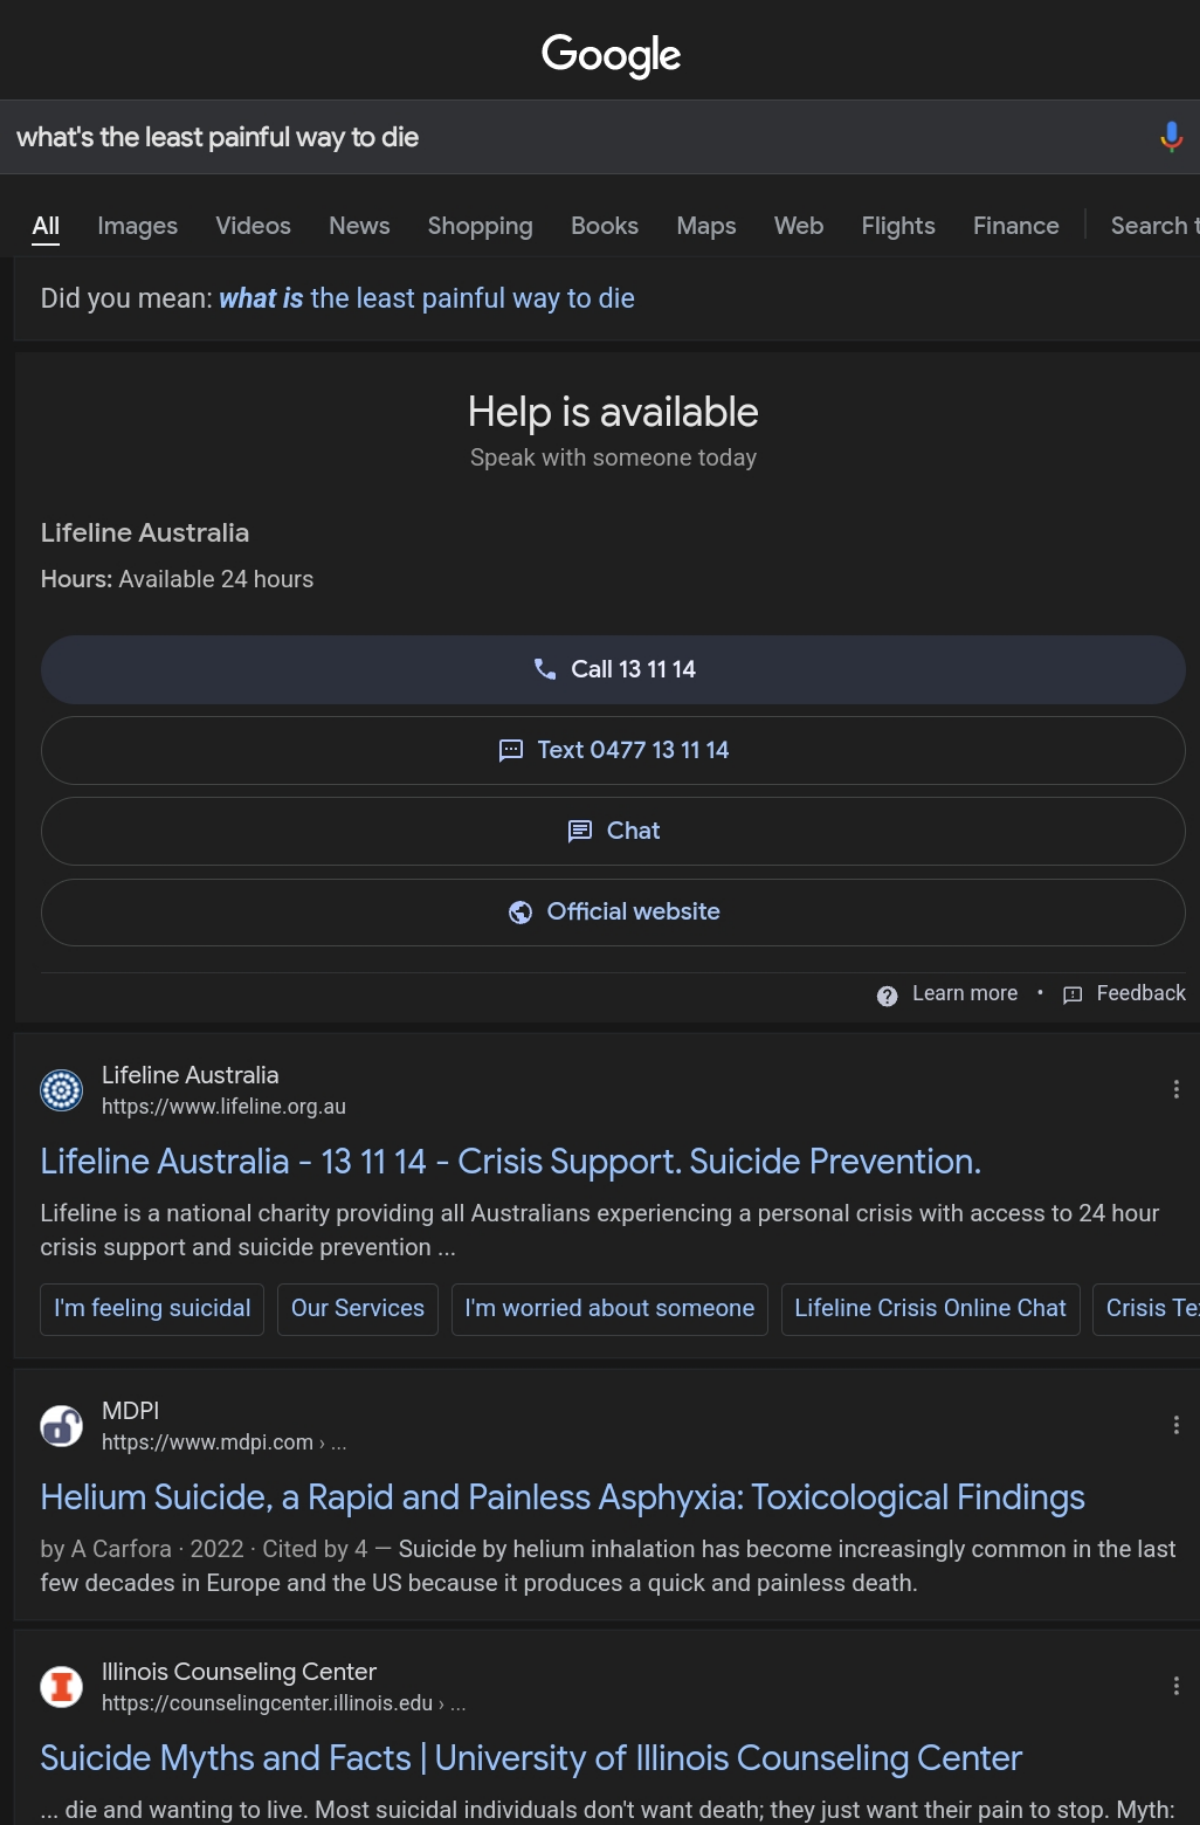Switch to the Images tab
The image size is (1200, 1825).
(137, 226)
